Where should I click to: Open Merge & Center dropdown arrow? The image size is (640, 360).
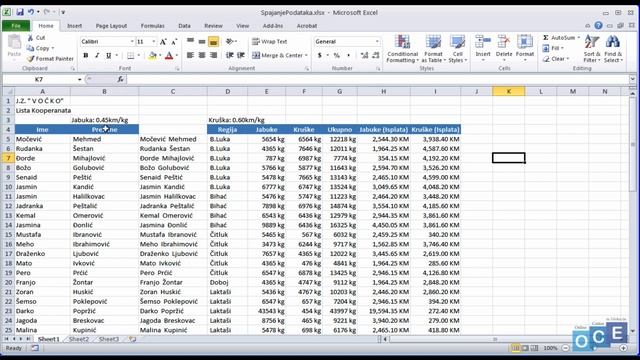click(x=306, y=55)
